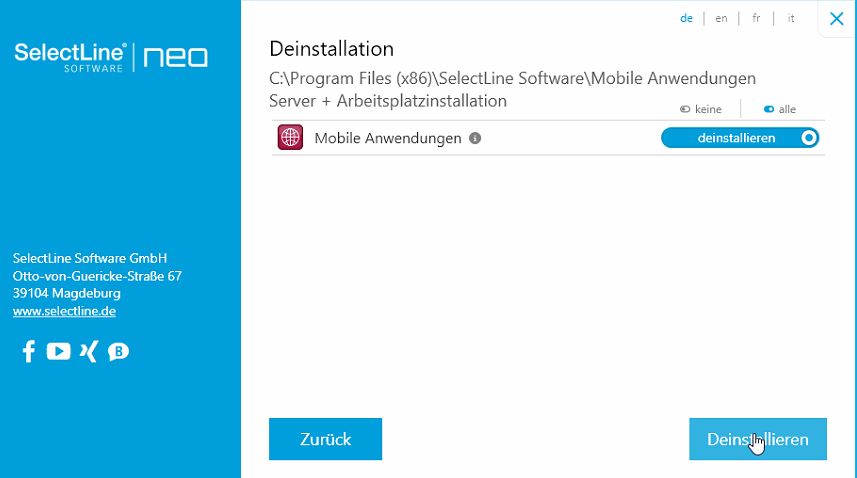Open the blog speech-bubble icon
This screenshot has height=478, width=857.
tap(118, 352)
